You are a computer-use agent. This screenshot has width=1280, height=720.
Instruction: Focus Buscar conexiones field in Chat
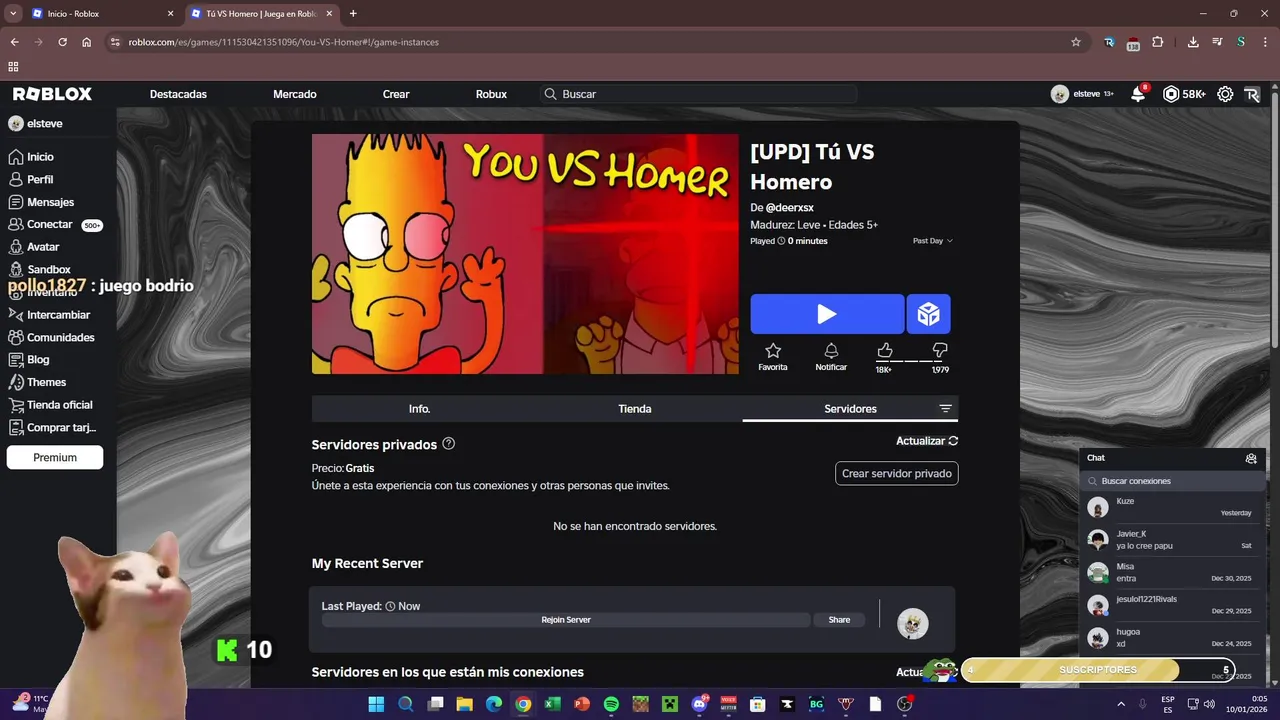pos(1173,481)
